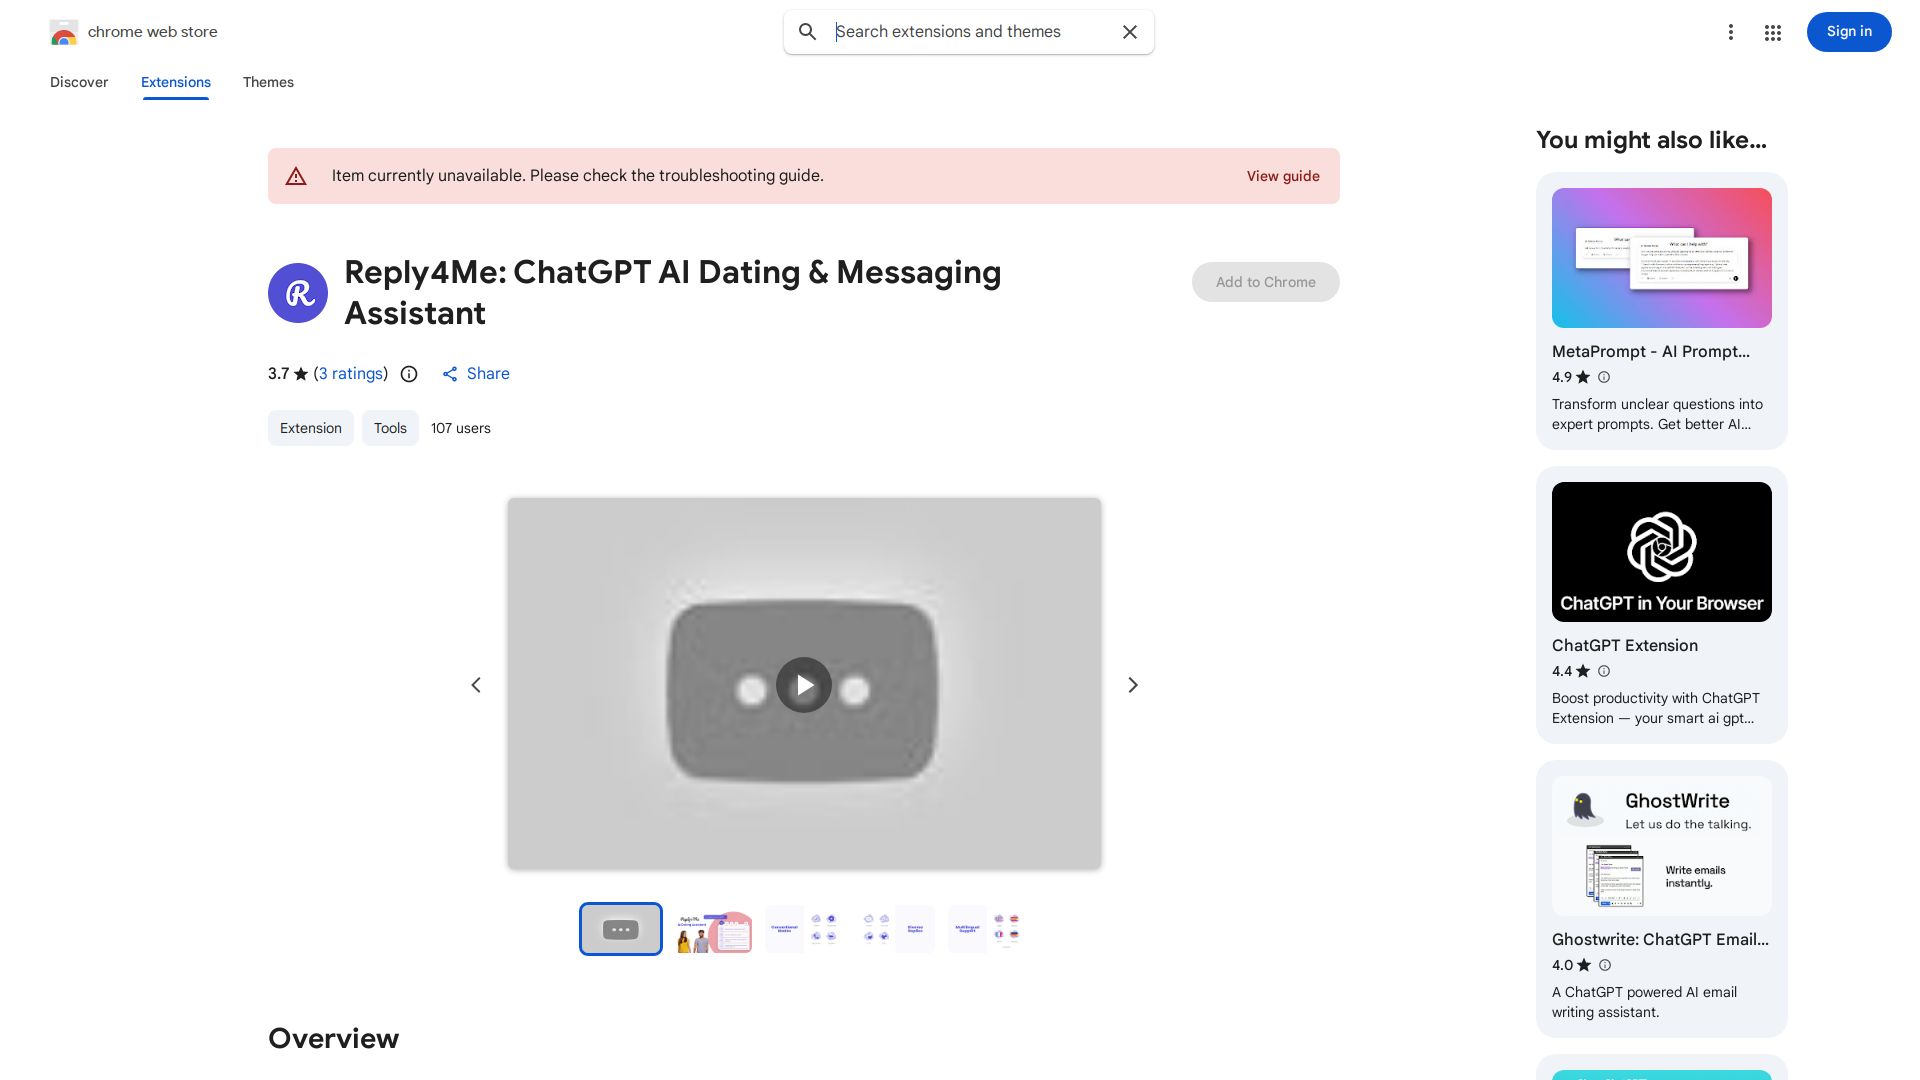Click the ChatGPT Extension rating info icon
Viewport: 1920px width, 1080px height.
point(1604,671)
